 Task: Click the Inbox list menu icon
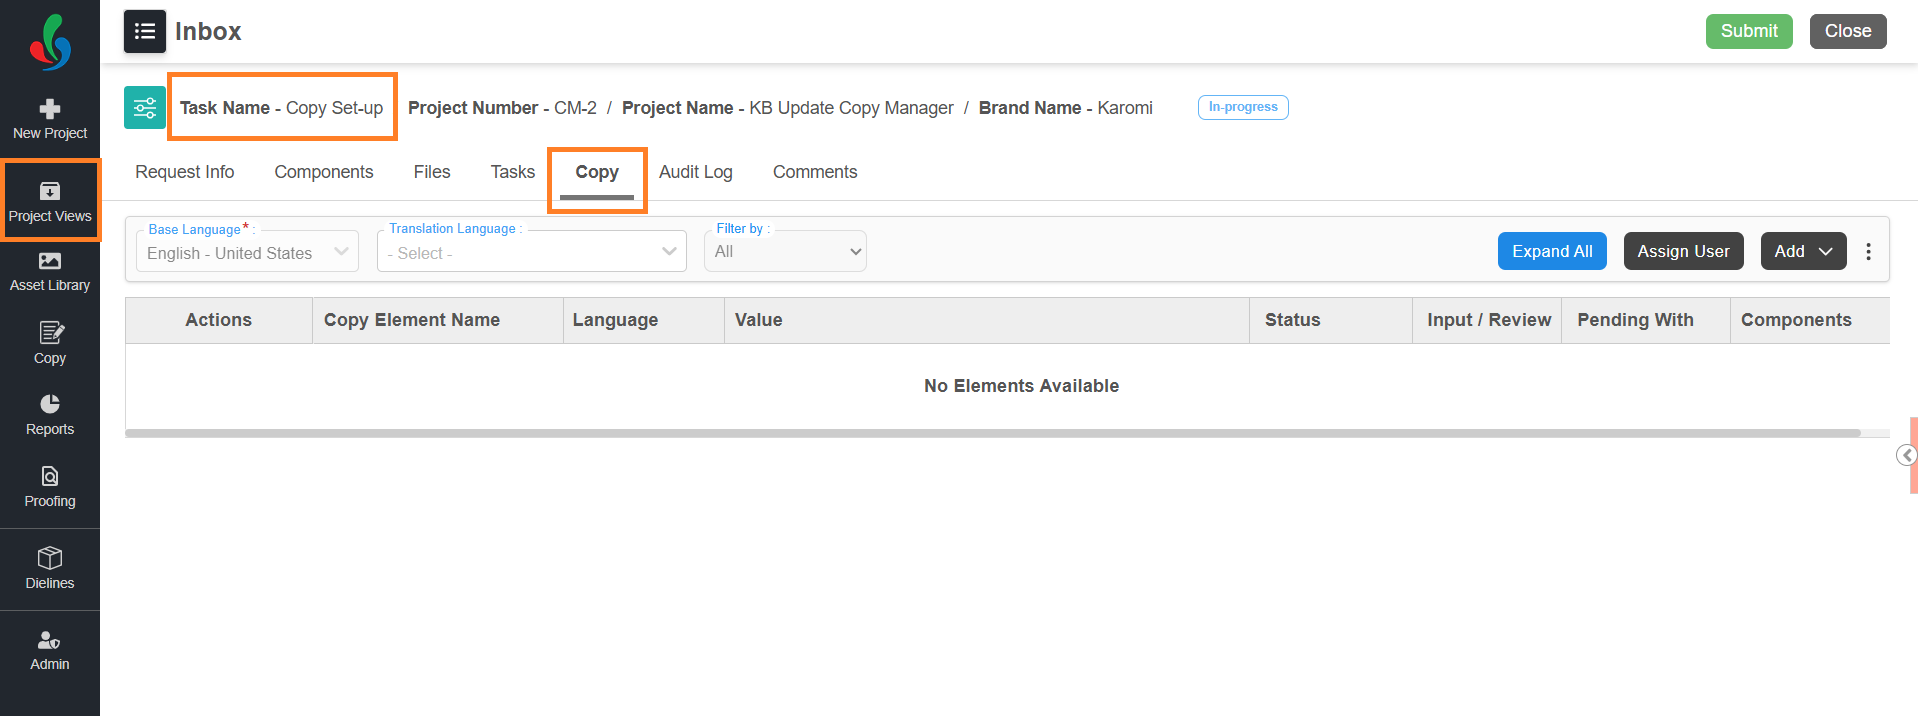pos(145,31)
